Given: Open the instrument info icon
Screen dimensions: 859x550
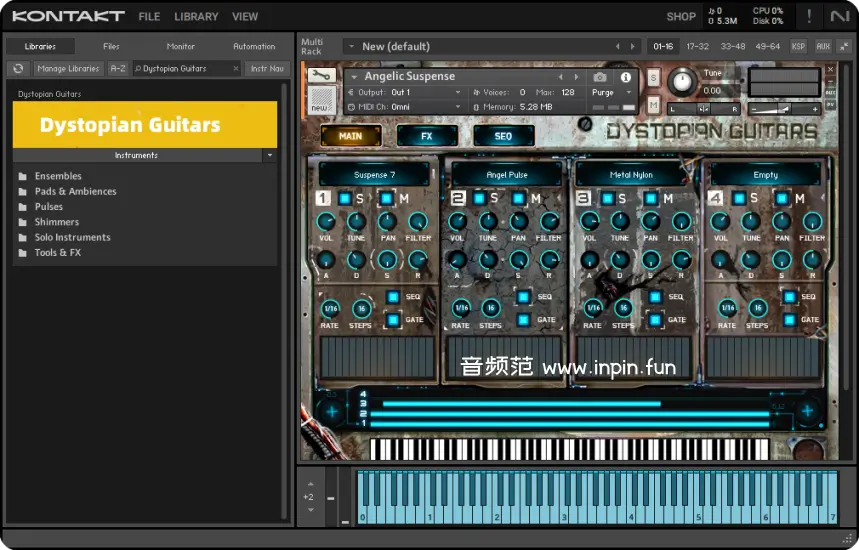Looking at the screenshot, I should click(x=626, y=77).
